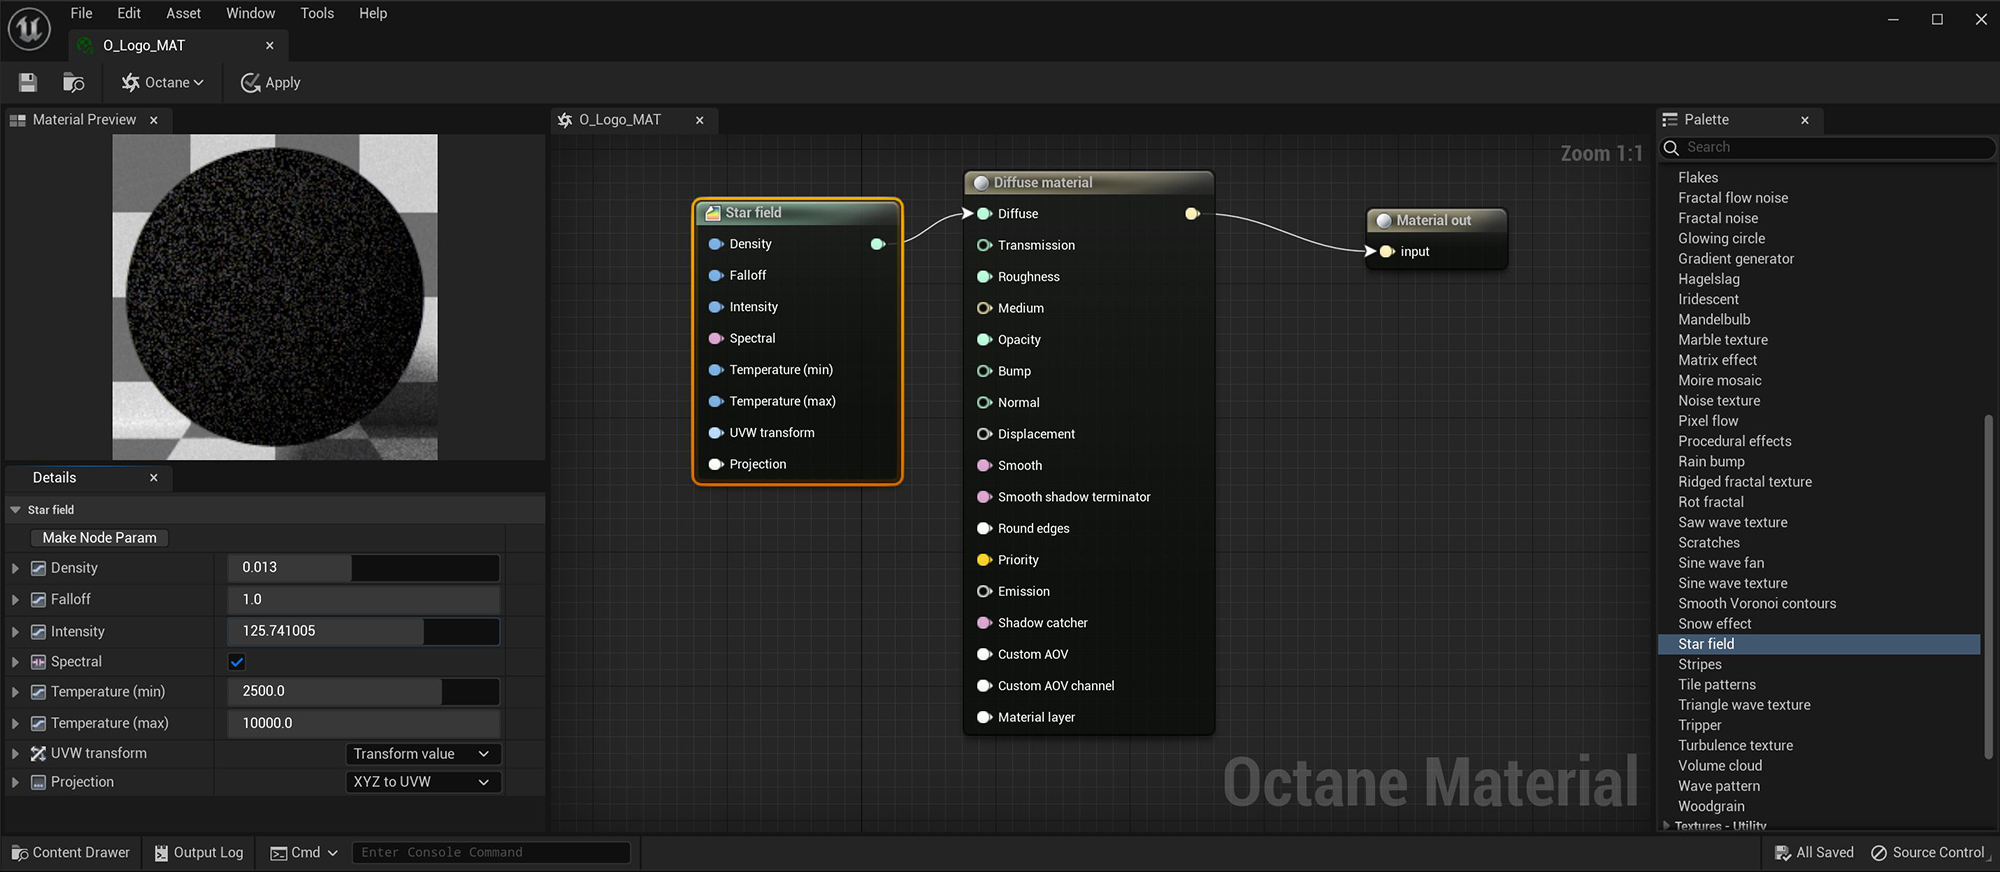Toggle the Density parameter icon checkbox
This screenshot has width=2000, height=872.
(38, 568)
